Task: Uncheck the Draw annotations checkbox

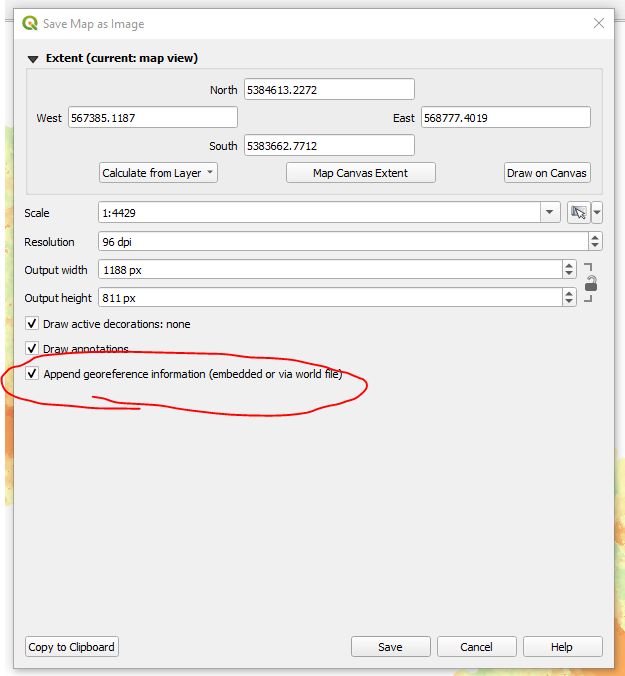Action: [32, 348]
